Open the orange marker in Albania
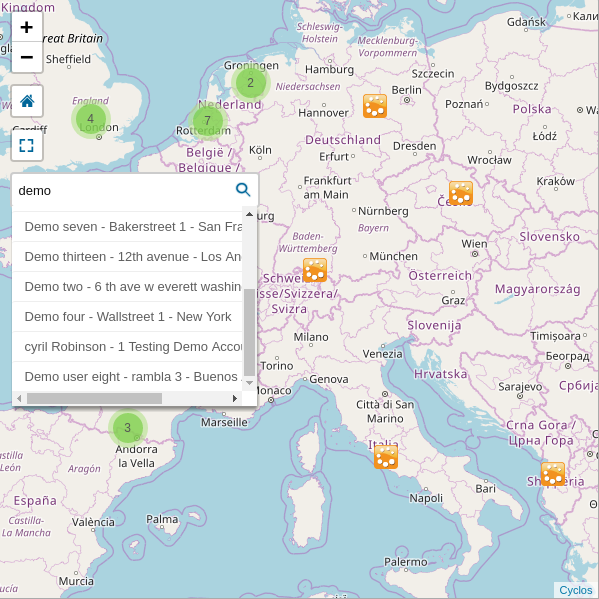 (x=553, y=474)
